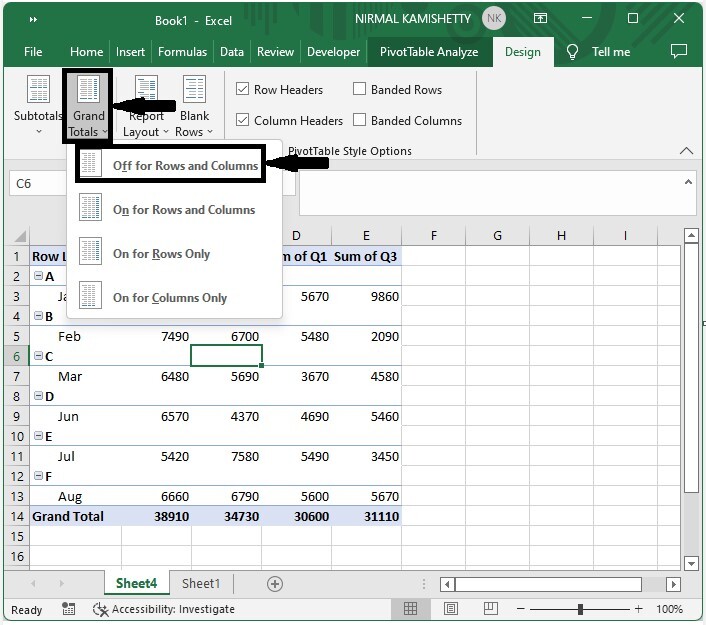This screenshot has height=625, width=706.
Task: Collapse group B in the pivot table
Action: (x=39, y=316)
